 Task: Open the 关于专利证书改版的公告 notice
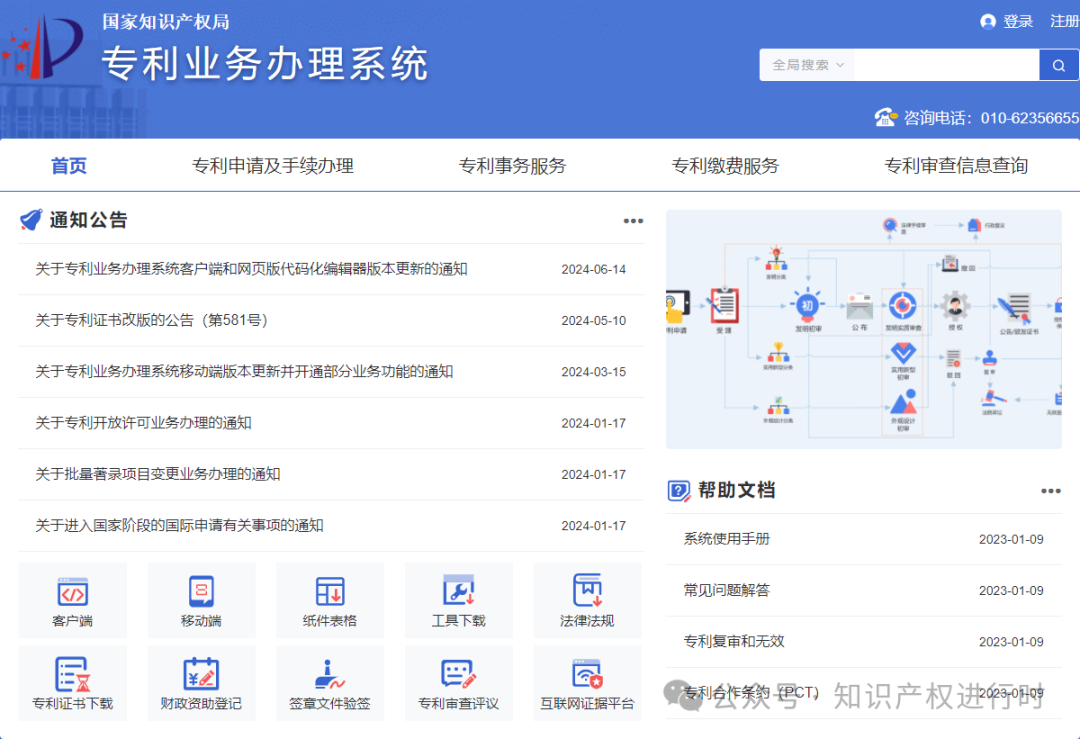coord(152,320)
